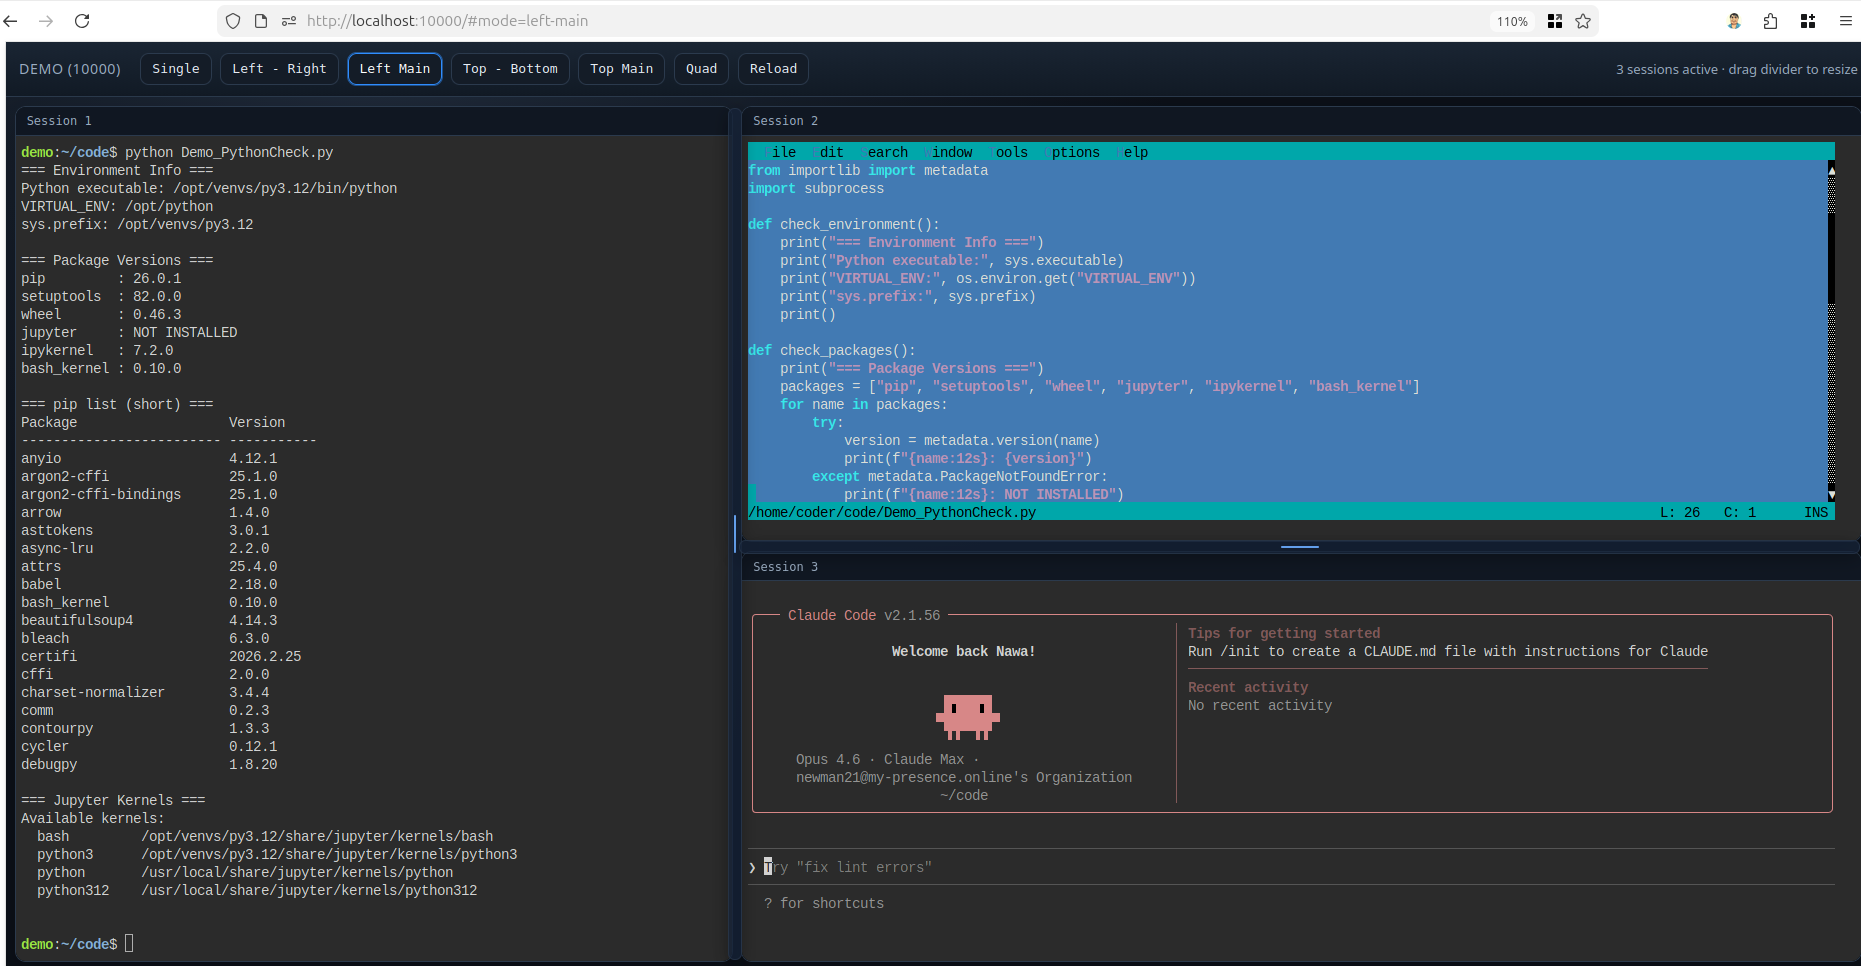
Task: Click the /home/coder/code/Demo_PythonCheck.py path in status bar
Action: pos(892,512)
